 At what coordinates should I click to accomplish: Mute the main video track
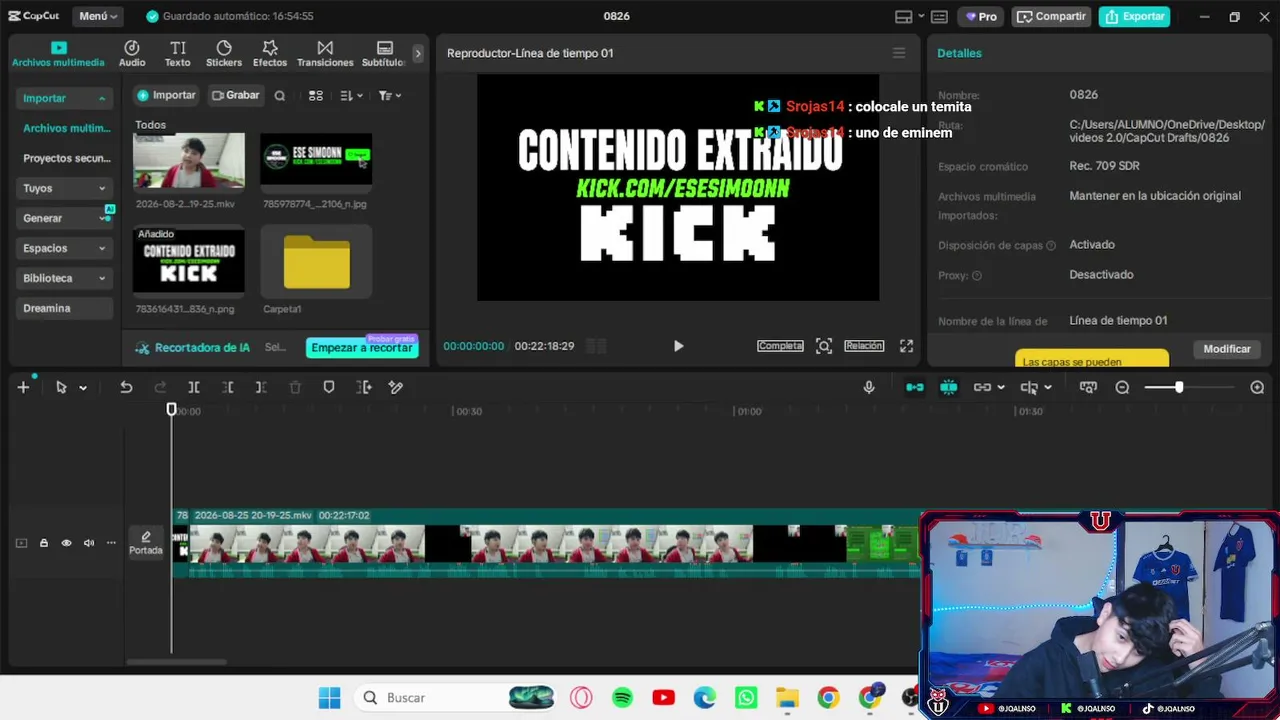tap(89, 543)
